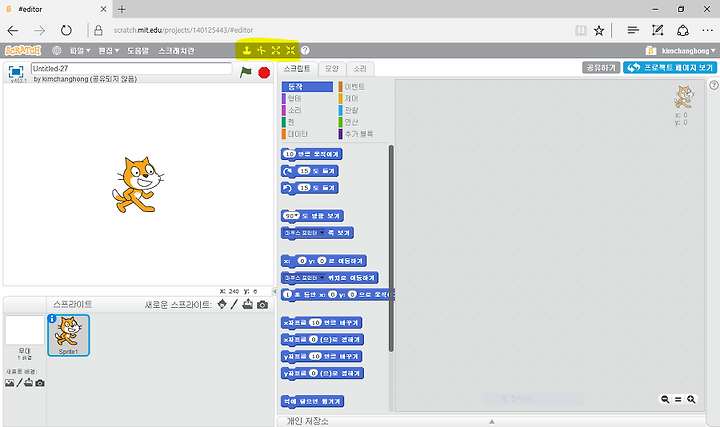Select the Shrink sprite tool
720x427 pixels.
290,51
